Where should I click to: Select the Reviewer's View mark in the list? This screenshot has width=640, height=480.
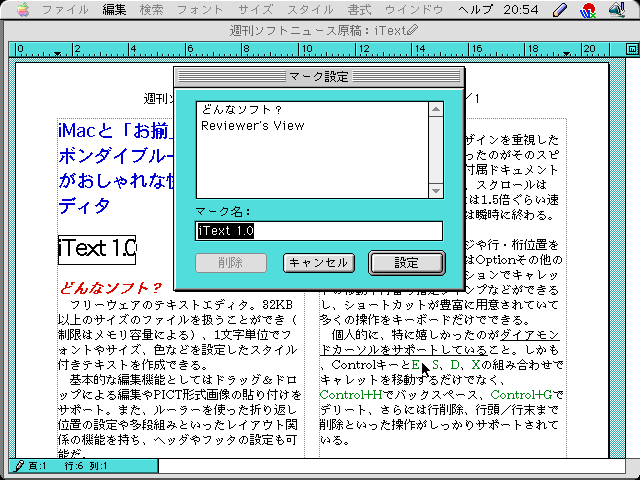312,125
